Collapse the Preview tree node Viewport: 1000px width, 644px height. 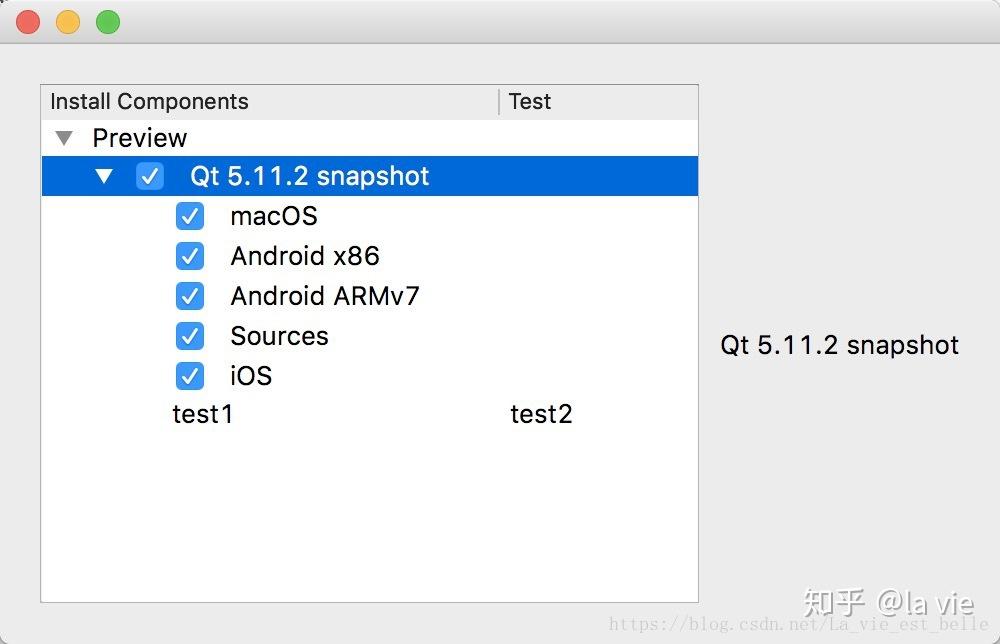[65, 138]
